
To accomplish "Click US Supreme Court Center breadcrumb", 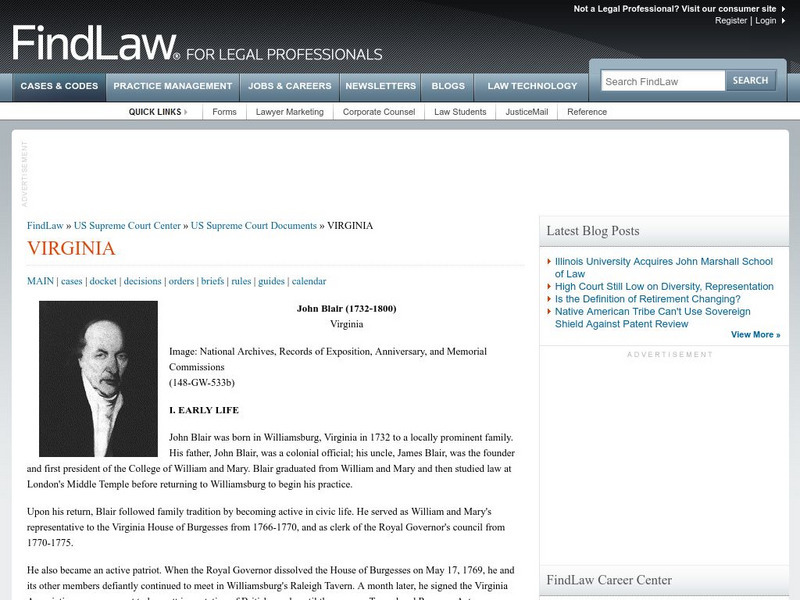I will tap(127, 226).
